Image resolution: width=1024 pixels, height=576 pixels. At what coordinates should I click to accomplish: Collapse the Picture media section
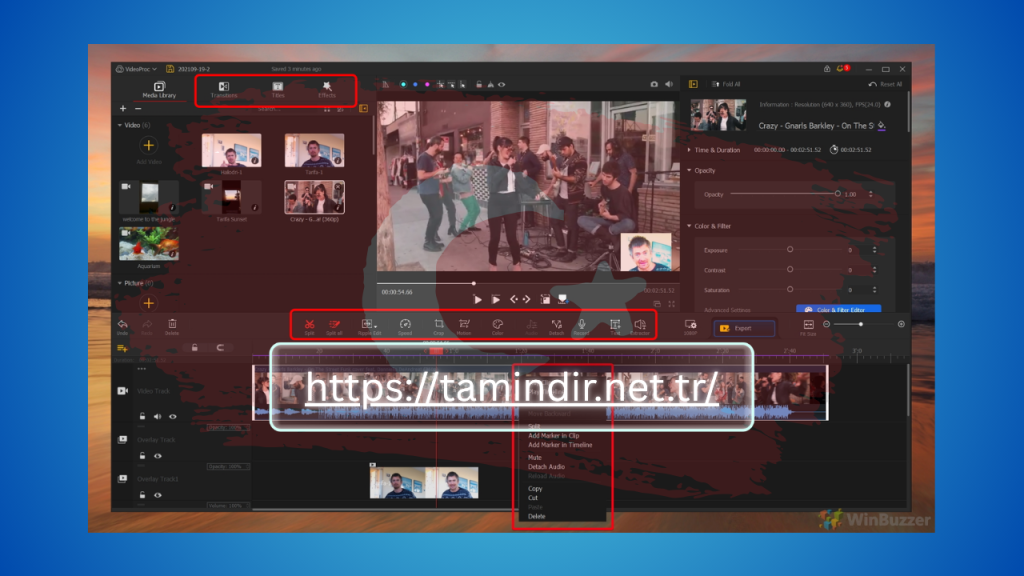[x=120, y=283]
